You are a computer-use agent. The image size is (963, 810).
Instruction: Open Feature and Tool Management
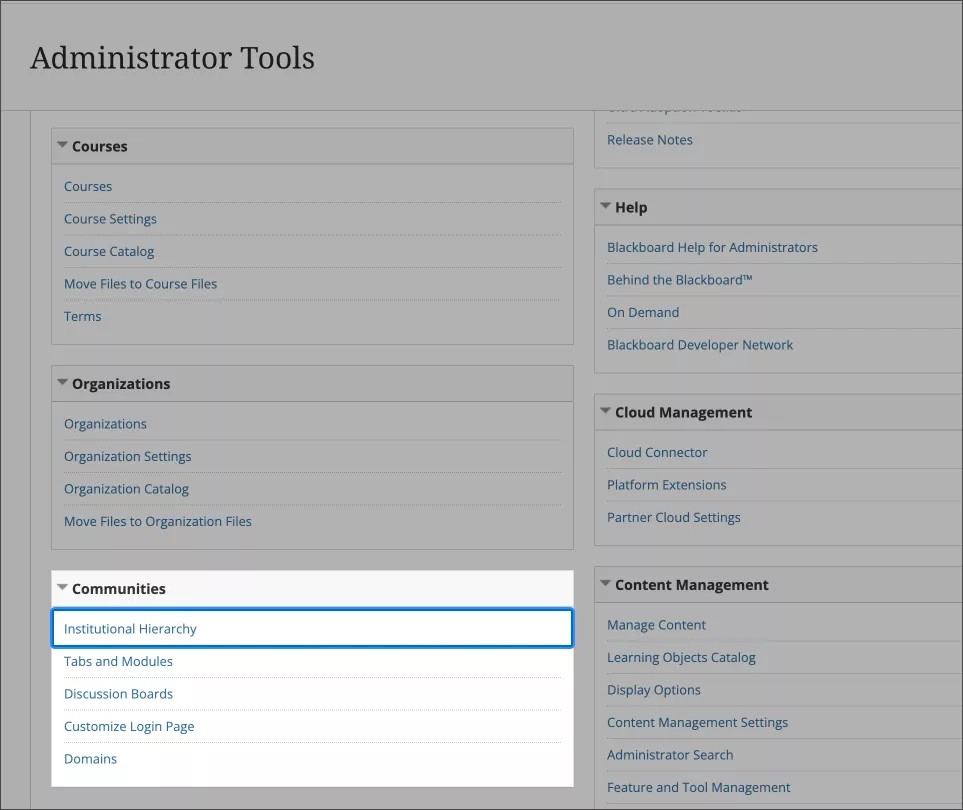[x=698, y=787]
